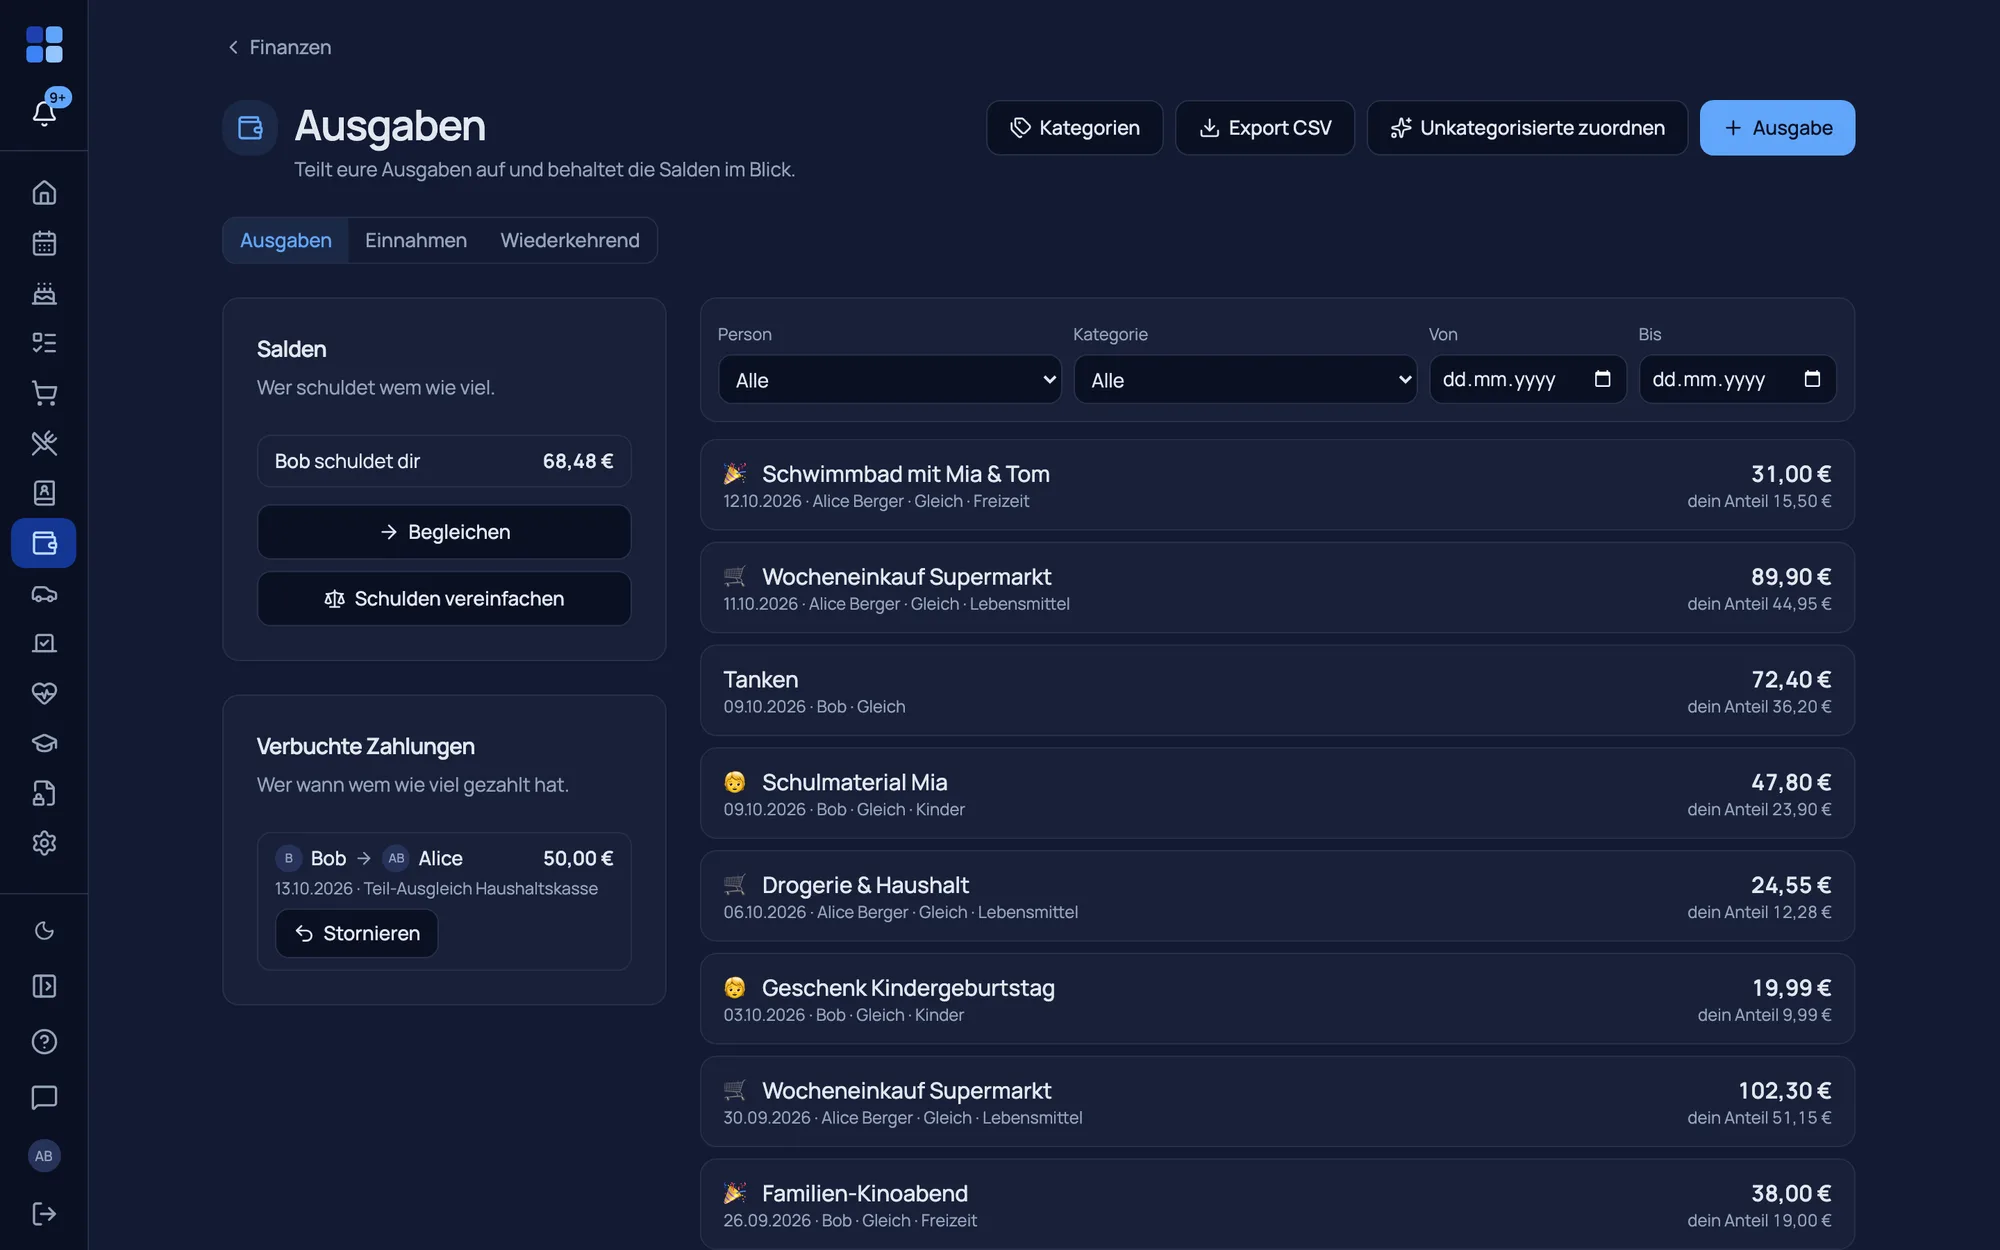Click Export CSV button
Image resolution: width=2000 pixels, height=1250 pixels.
[x=1265, y=128]
